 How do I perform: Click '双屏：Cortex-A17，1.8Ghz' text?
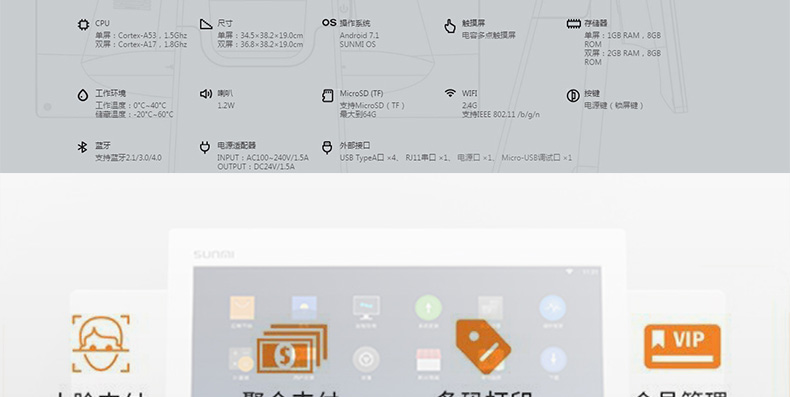point(141,44)
